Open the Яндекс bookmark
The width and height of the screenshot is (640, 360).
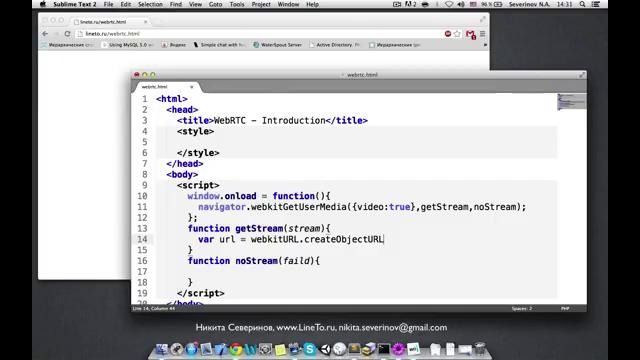click(174, 45)
